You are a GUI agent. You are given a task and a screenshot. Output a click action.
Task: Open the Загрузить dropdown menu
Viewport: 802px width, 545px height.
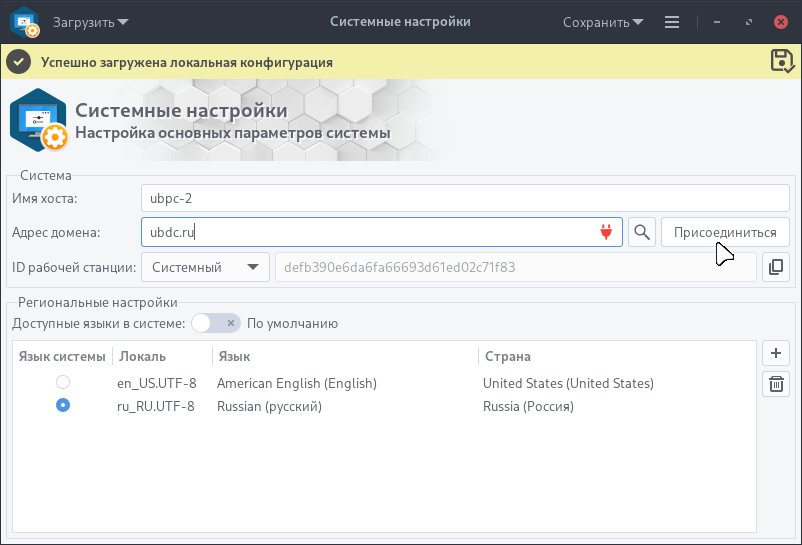pos(91,22)
